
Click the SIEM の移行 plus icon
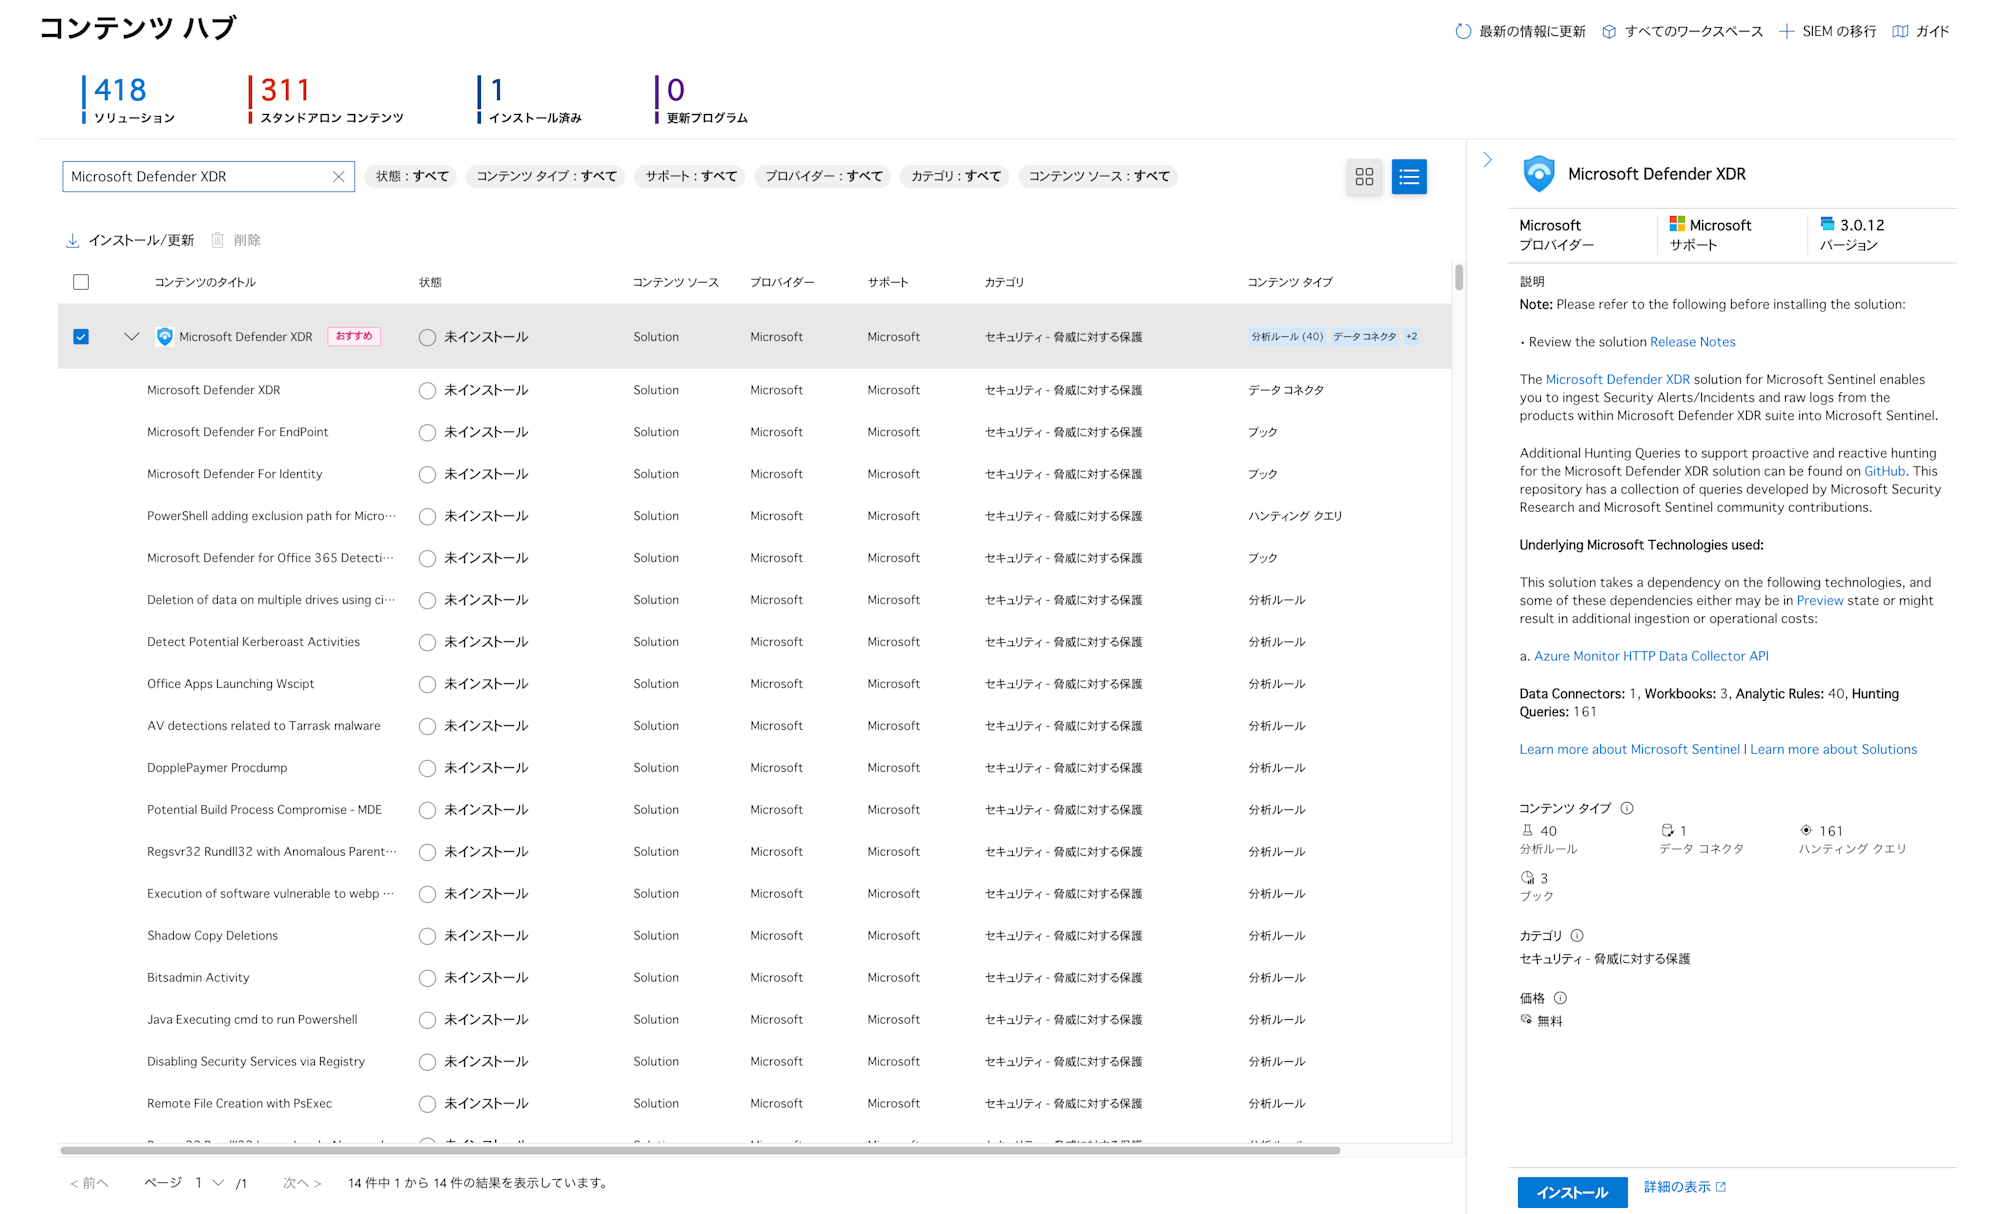tap(1786, 31)
